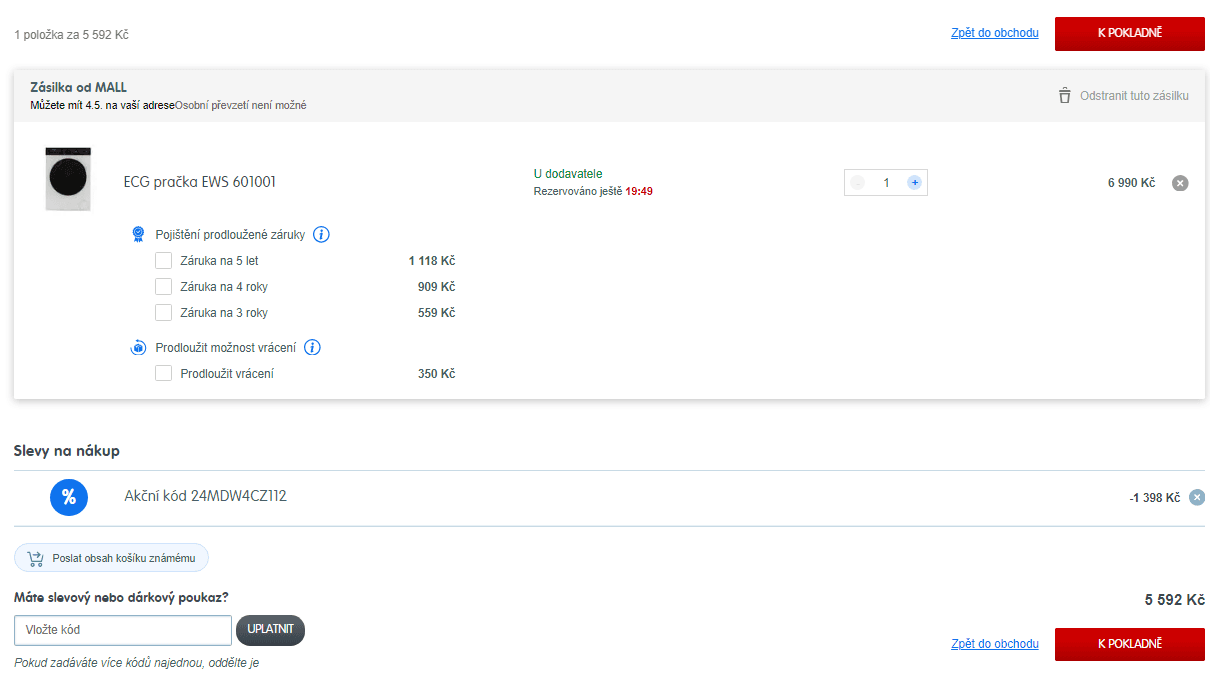This screenshot has height=675, width=1210.
Task: Click the 6 990 Kč item price
Action: tap(1131, 183)
